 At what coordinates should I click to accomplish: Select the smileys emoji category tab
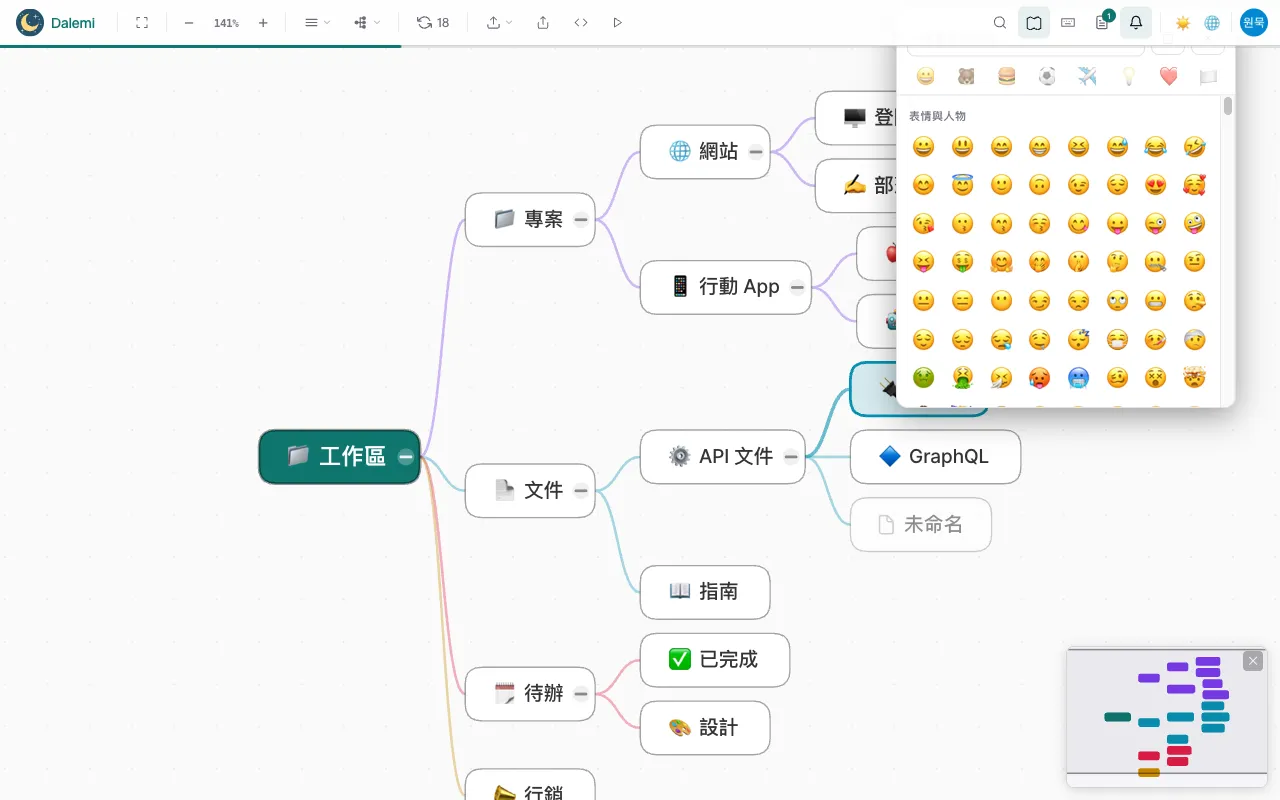(926, 76)
